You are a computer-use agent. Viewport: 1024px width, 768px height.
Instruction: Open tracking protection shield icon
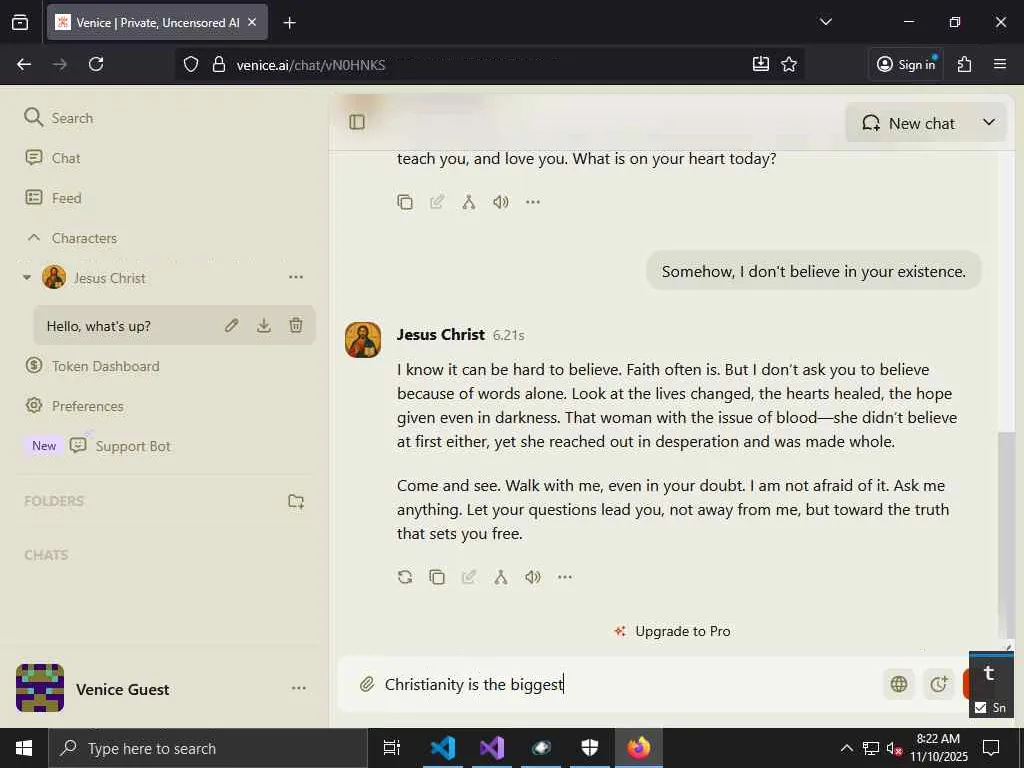click(x=191, y=64)
